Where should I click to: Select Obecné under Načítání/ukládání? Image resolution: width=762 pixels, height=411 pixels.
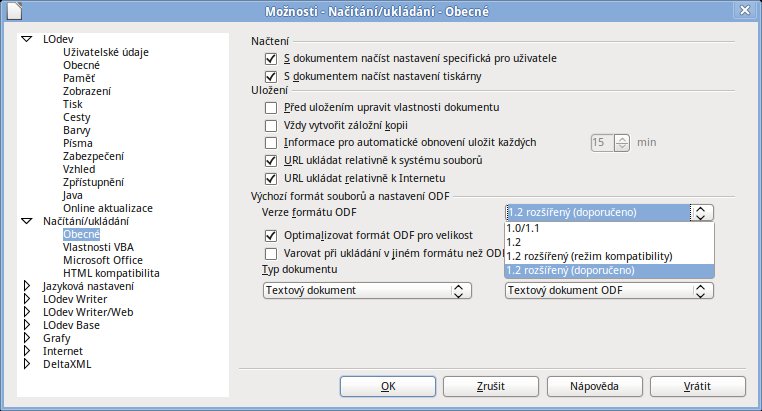click(81, 234)
